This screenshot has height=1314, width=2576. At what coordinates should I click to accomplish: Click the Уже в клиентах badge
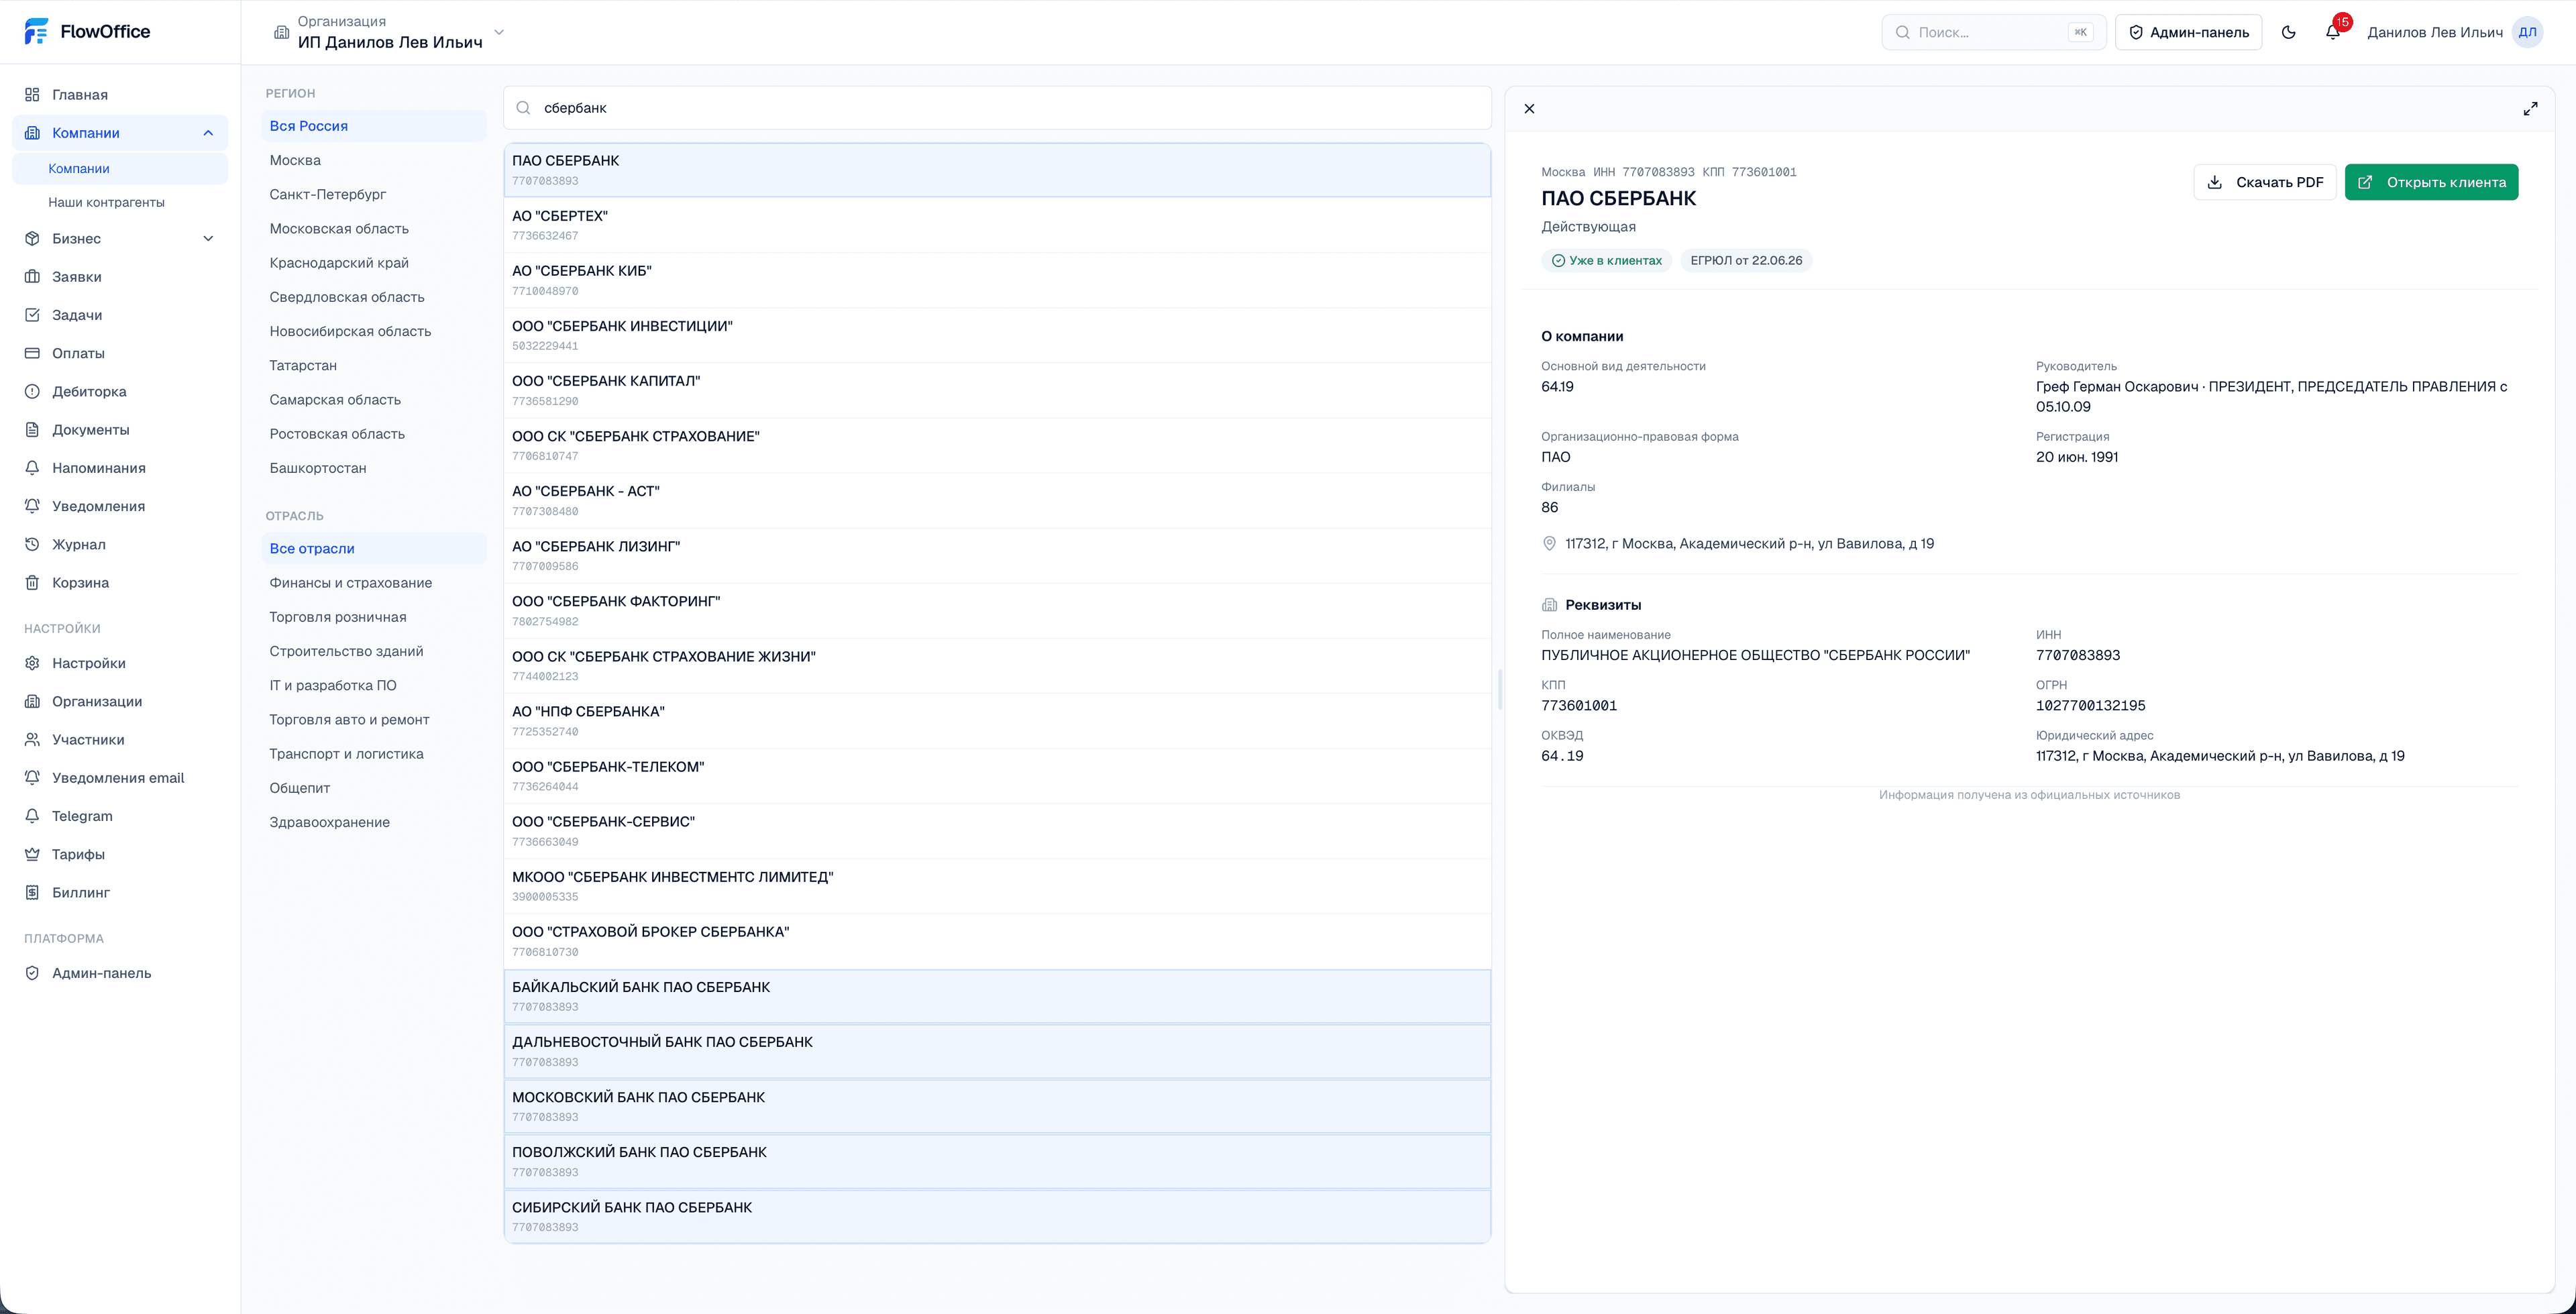pos(1606,260)
